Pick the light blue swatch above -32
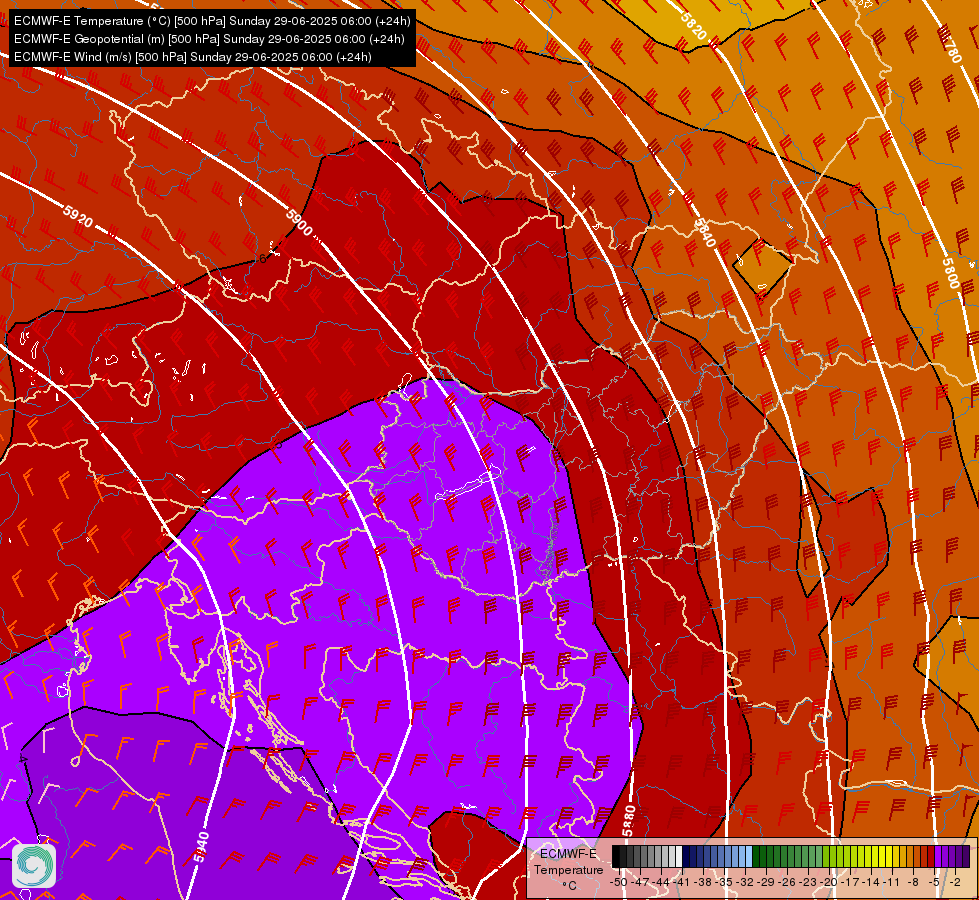 749,857
